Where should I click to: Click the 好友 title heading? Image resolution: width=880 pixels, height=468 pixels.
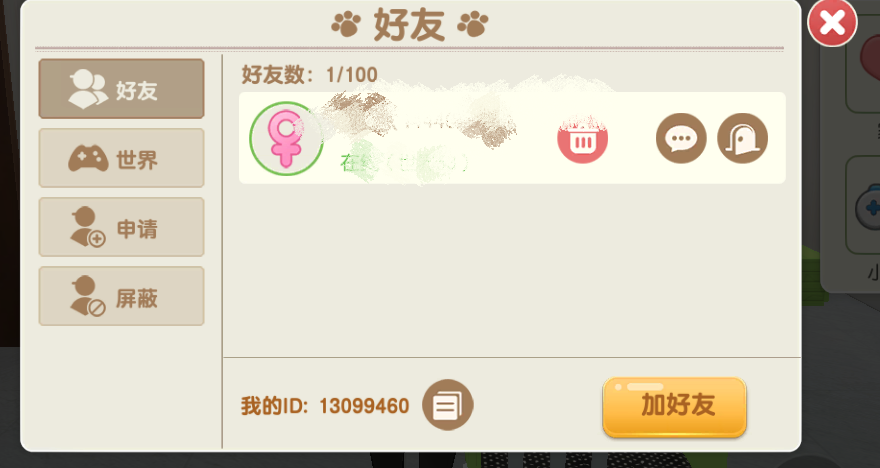pos(409,25)
